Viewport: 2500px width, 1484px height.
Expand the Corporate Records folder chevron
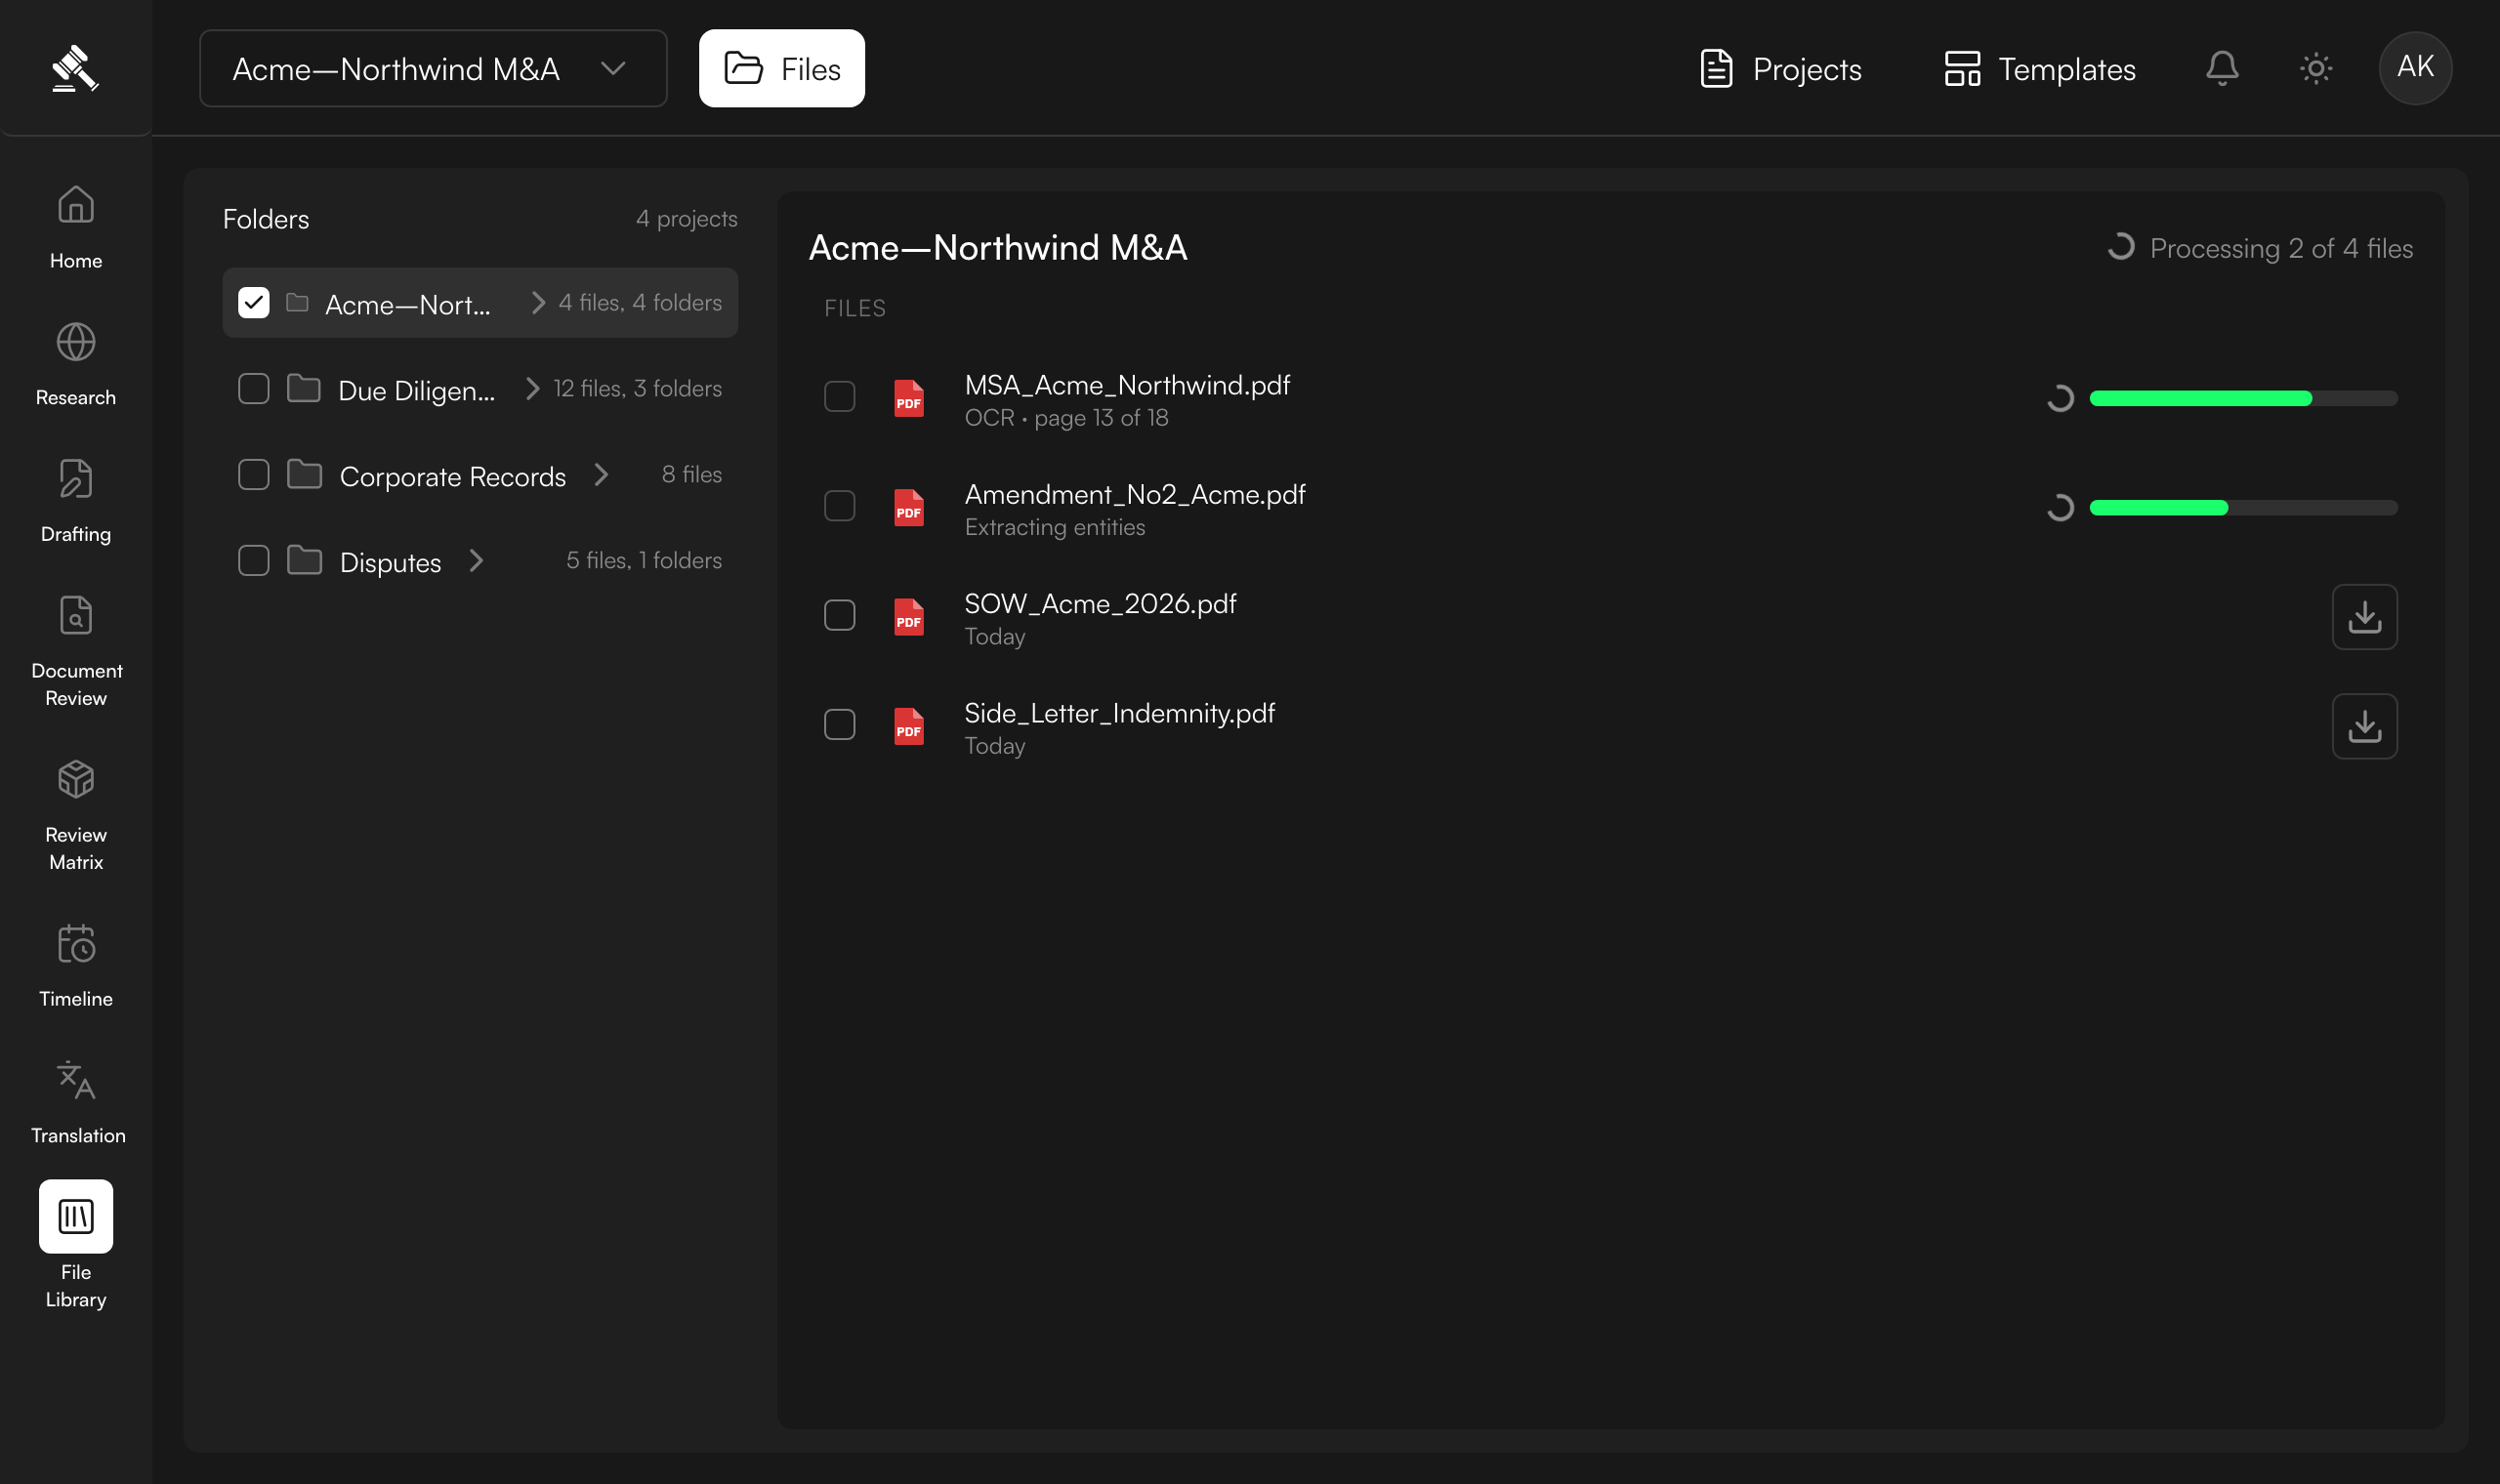[601, 475]
